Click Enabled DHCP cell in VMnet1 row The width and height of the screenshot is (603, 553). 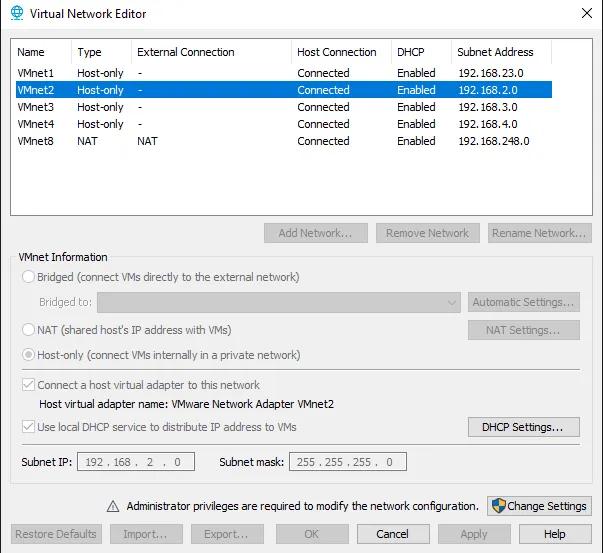click(x=416, y=73)
